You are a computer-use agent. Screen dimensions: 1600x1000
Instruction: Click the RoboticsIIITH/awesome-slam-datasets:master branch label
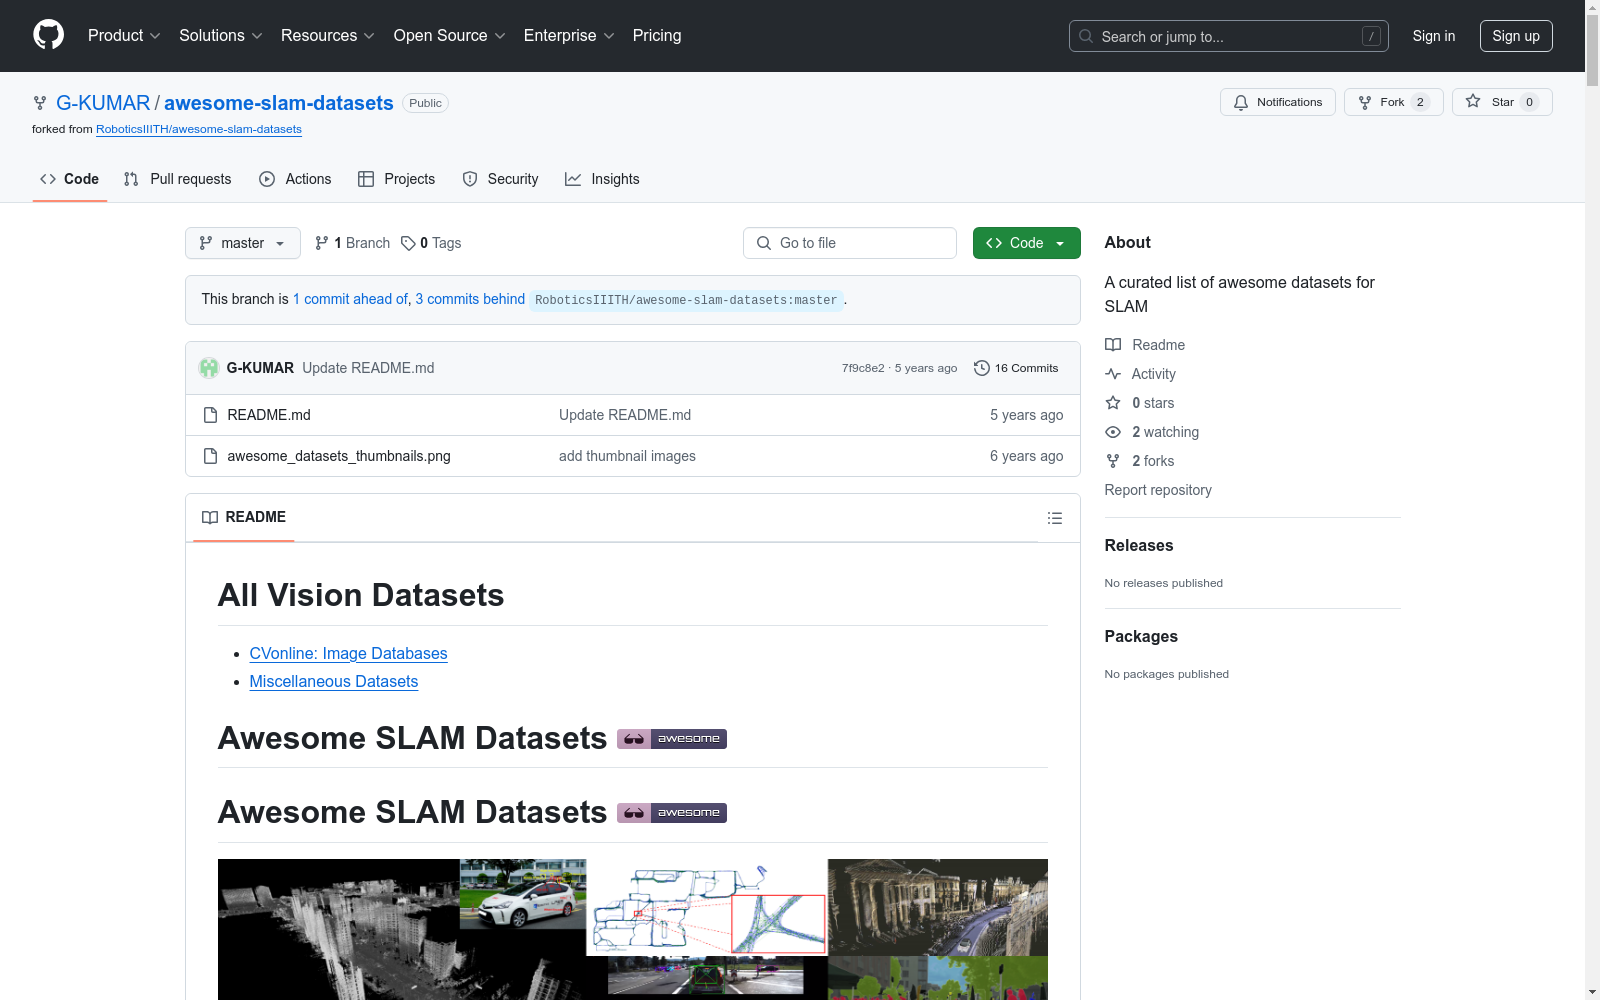[x=686, y=300]
